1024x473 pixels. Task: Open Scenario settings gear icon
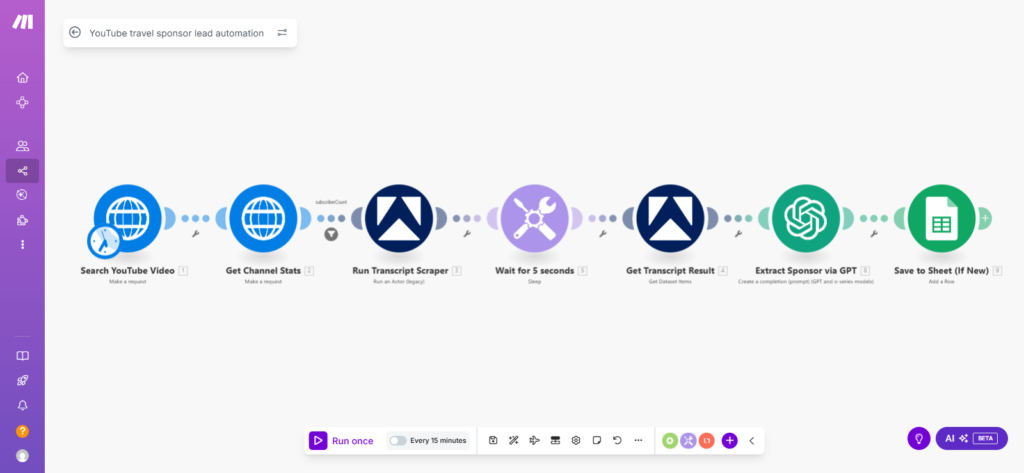click(x=576, y=440)
